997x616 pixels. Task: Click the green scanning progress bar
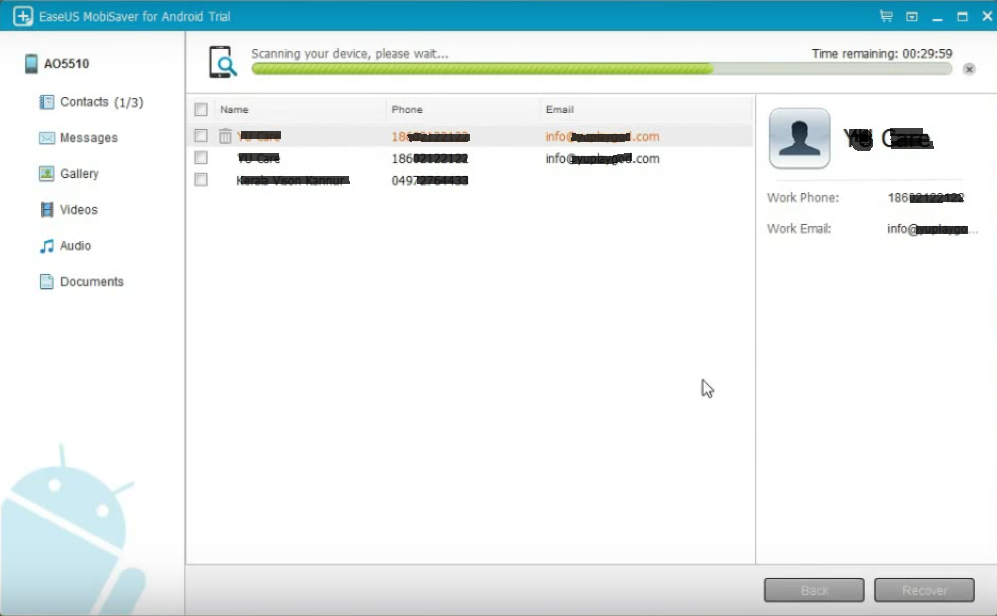click(602, 69)
